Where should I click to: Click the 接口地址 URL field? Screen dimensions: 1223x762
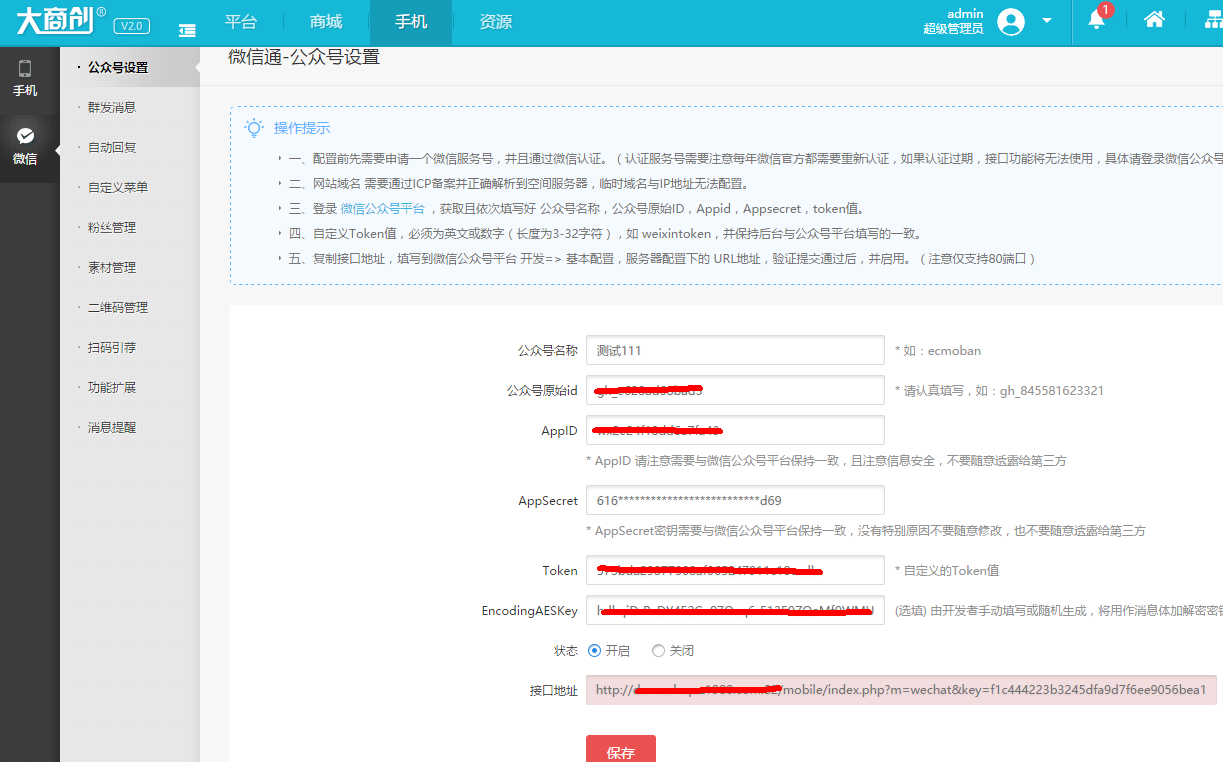tap(901, 690)
